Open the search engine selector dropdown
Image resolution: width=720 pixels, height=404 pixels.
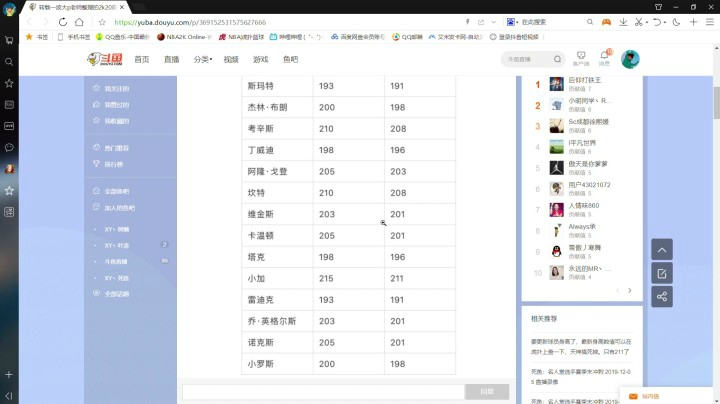point(512,22)
